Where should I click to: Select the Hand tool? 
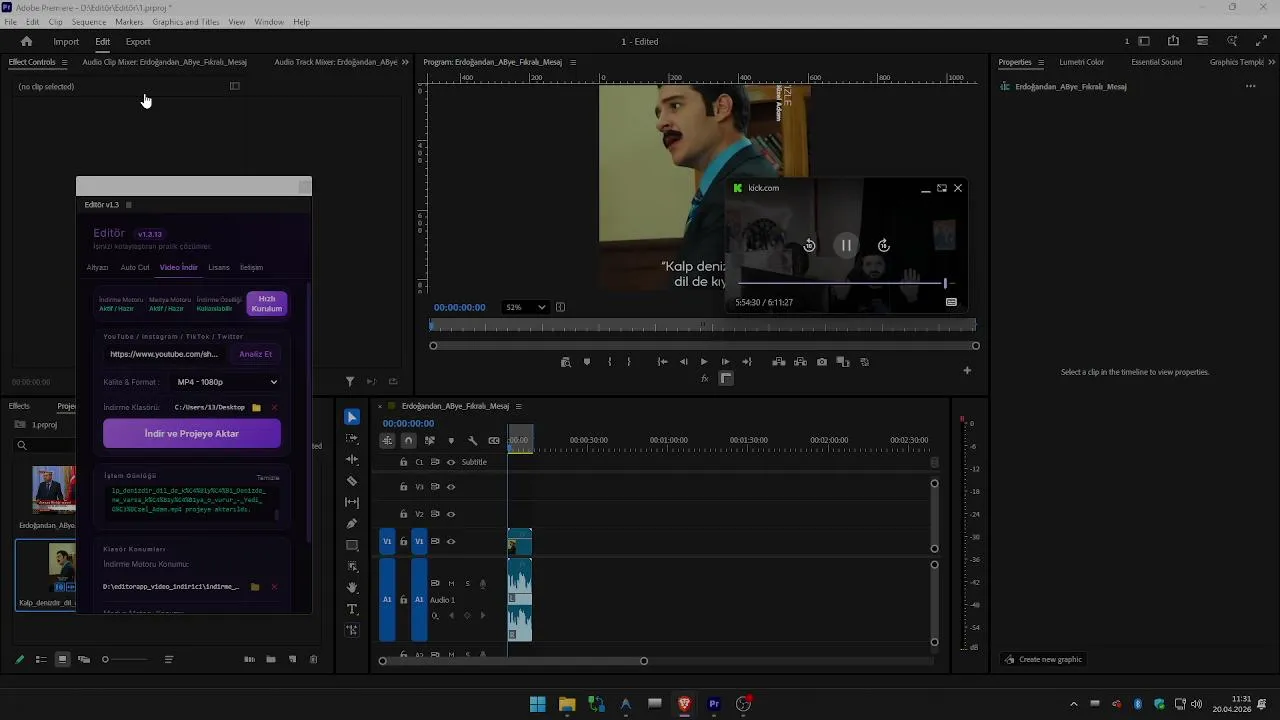tap(352, 587)
